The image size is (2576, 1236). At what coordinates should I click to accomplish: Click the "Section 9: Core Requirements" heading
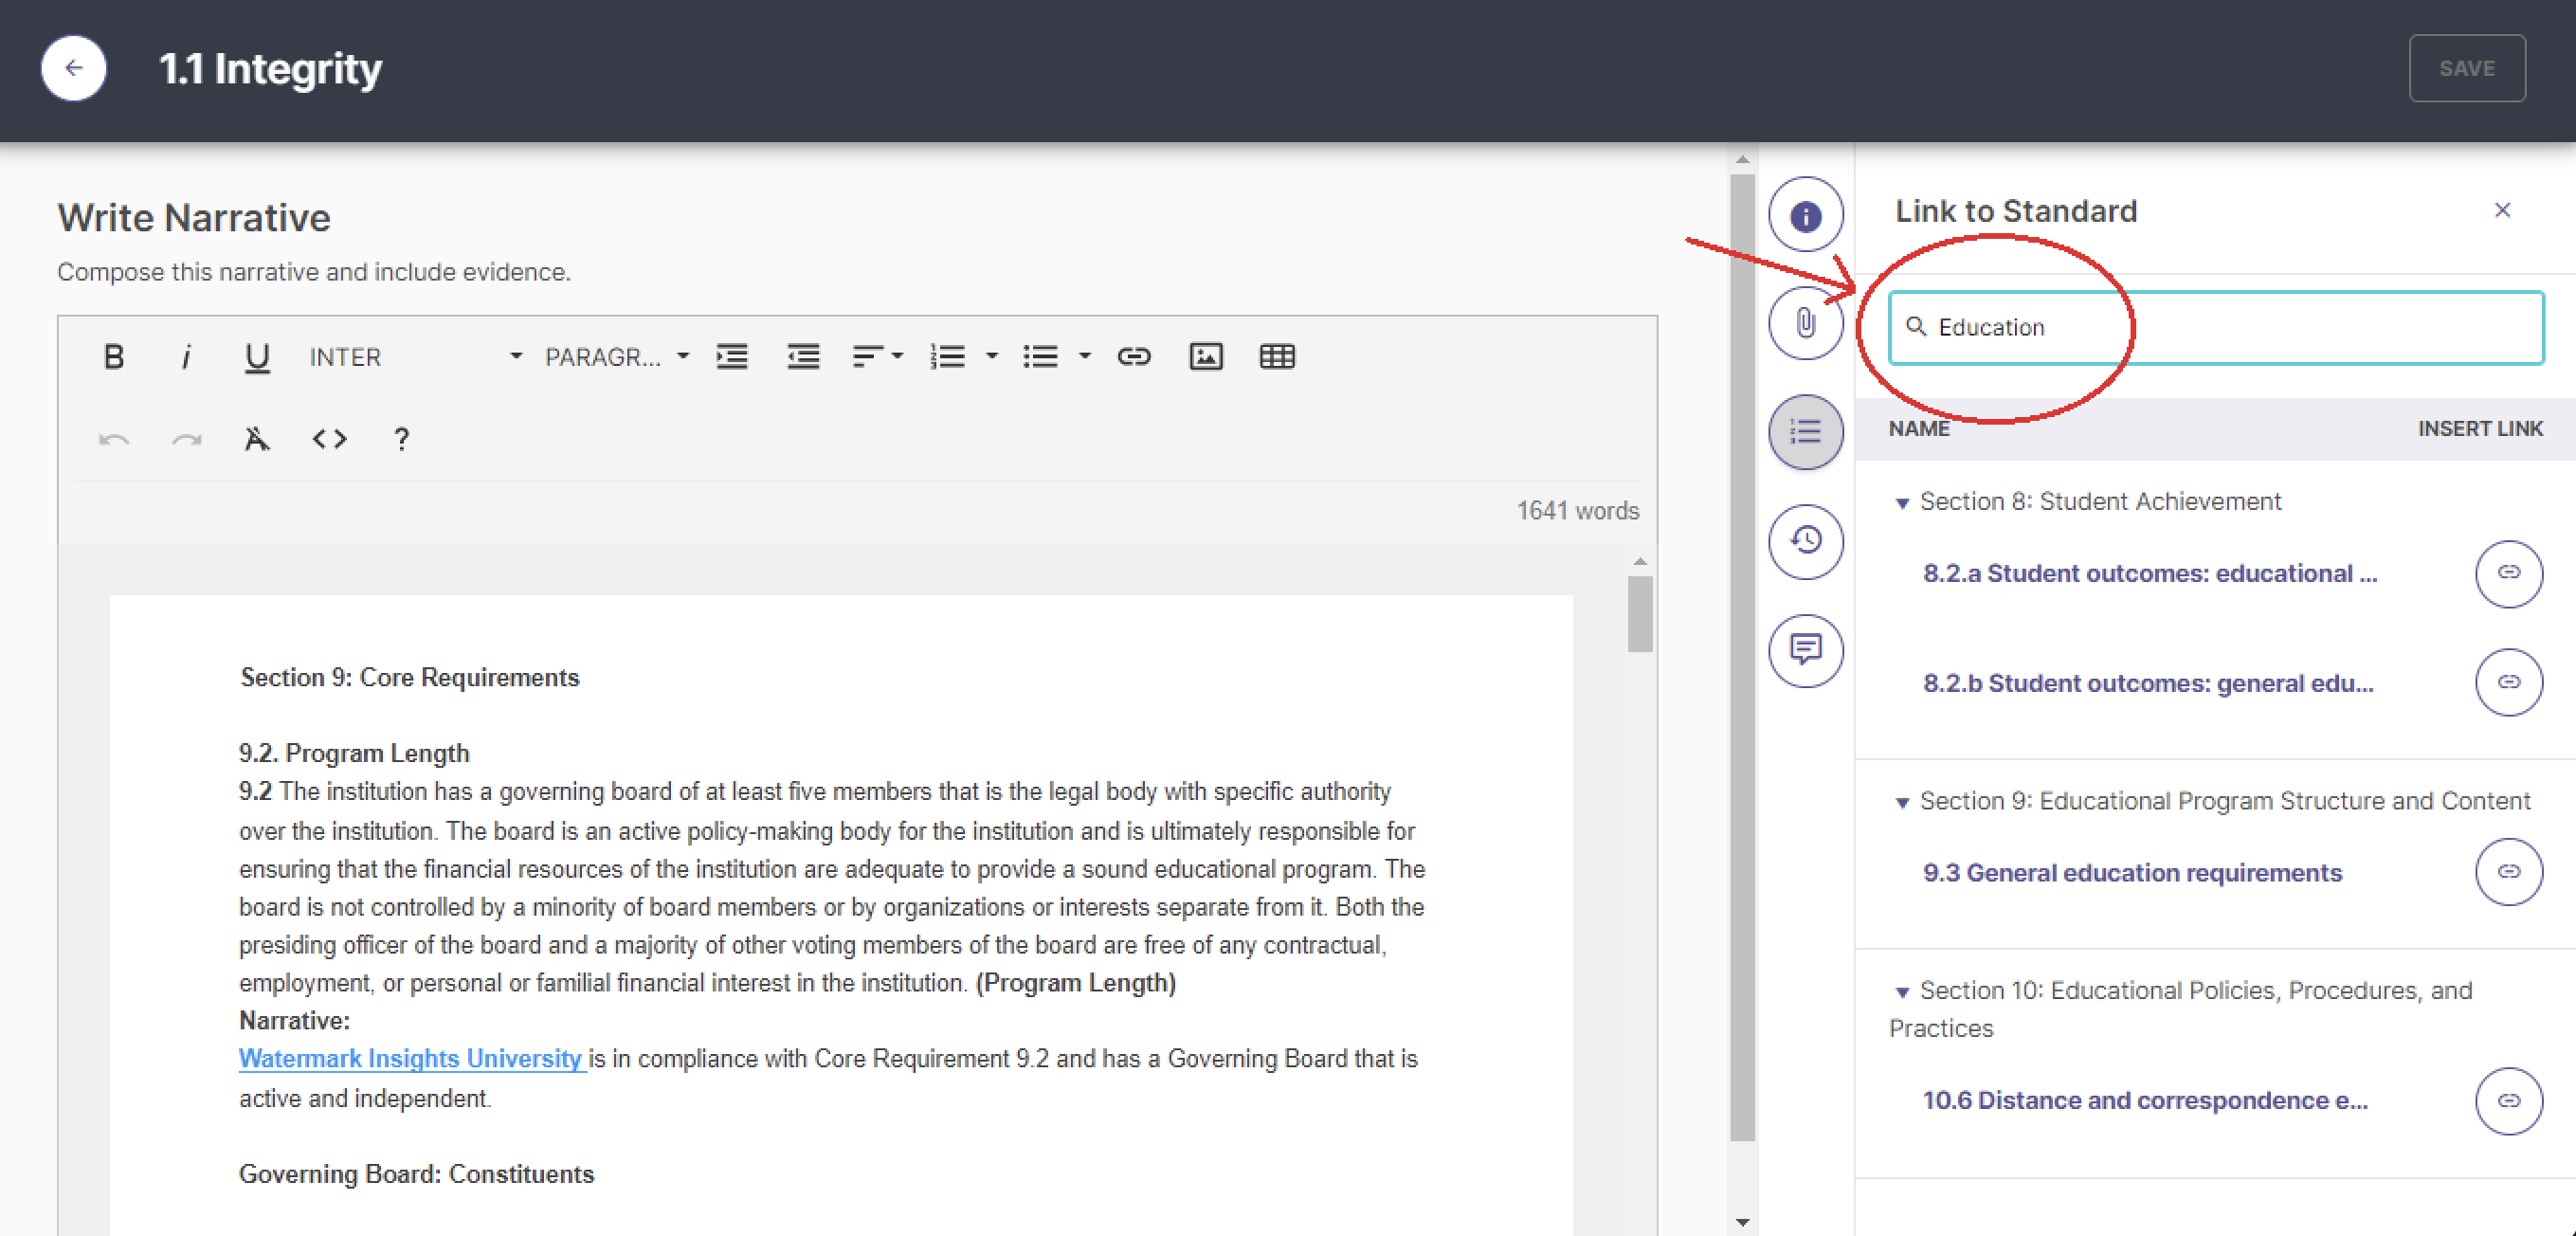410,677
